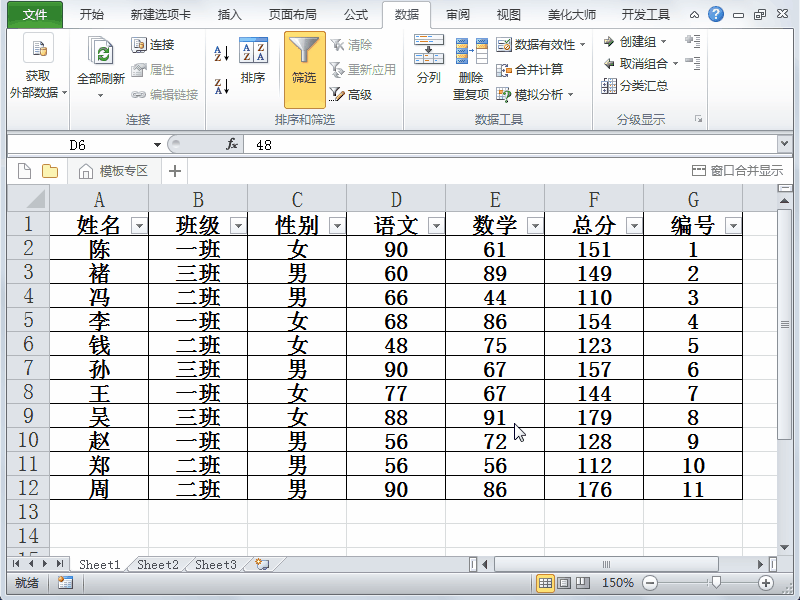
Task: Open Get External Data menu
Action: [x=38, y=66]
